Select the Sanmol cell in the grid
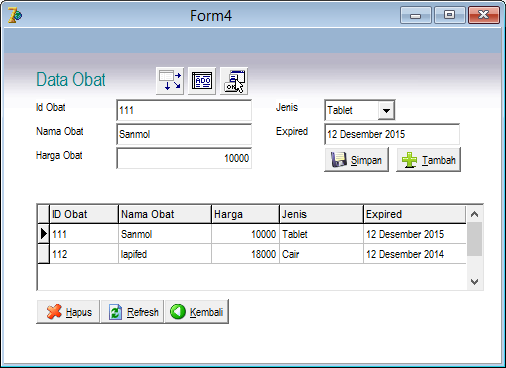The height and width of the screenshot is (368, 506). coord(165,234)
